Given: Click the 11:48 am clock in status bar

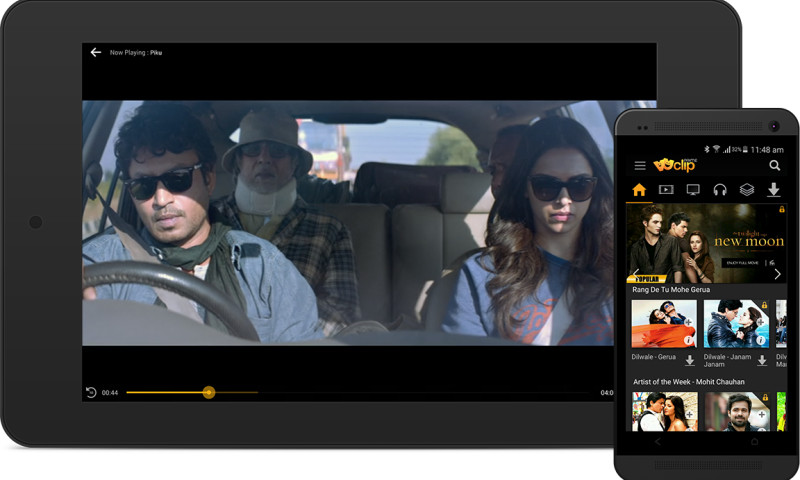Looking at the screenshot, I should tap(767, 149).
